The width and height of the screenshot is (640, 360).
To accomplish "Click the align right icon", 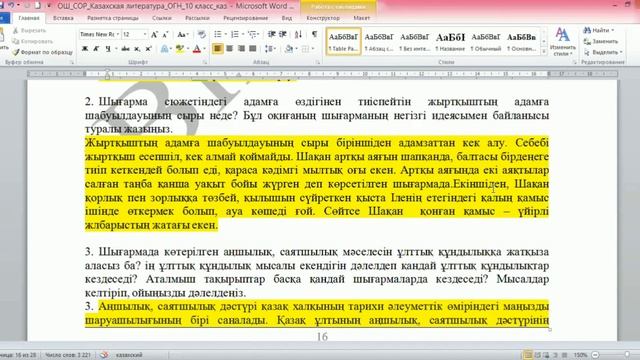I will click(241, 49).
